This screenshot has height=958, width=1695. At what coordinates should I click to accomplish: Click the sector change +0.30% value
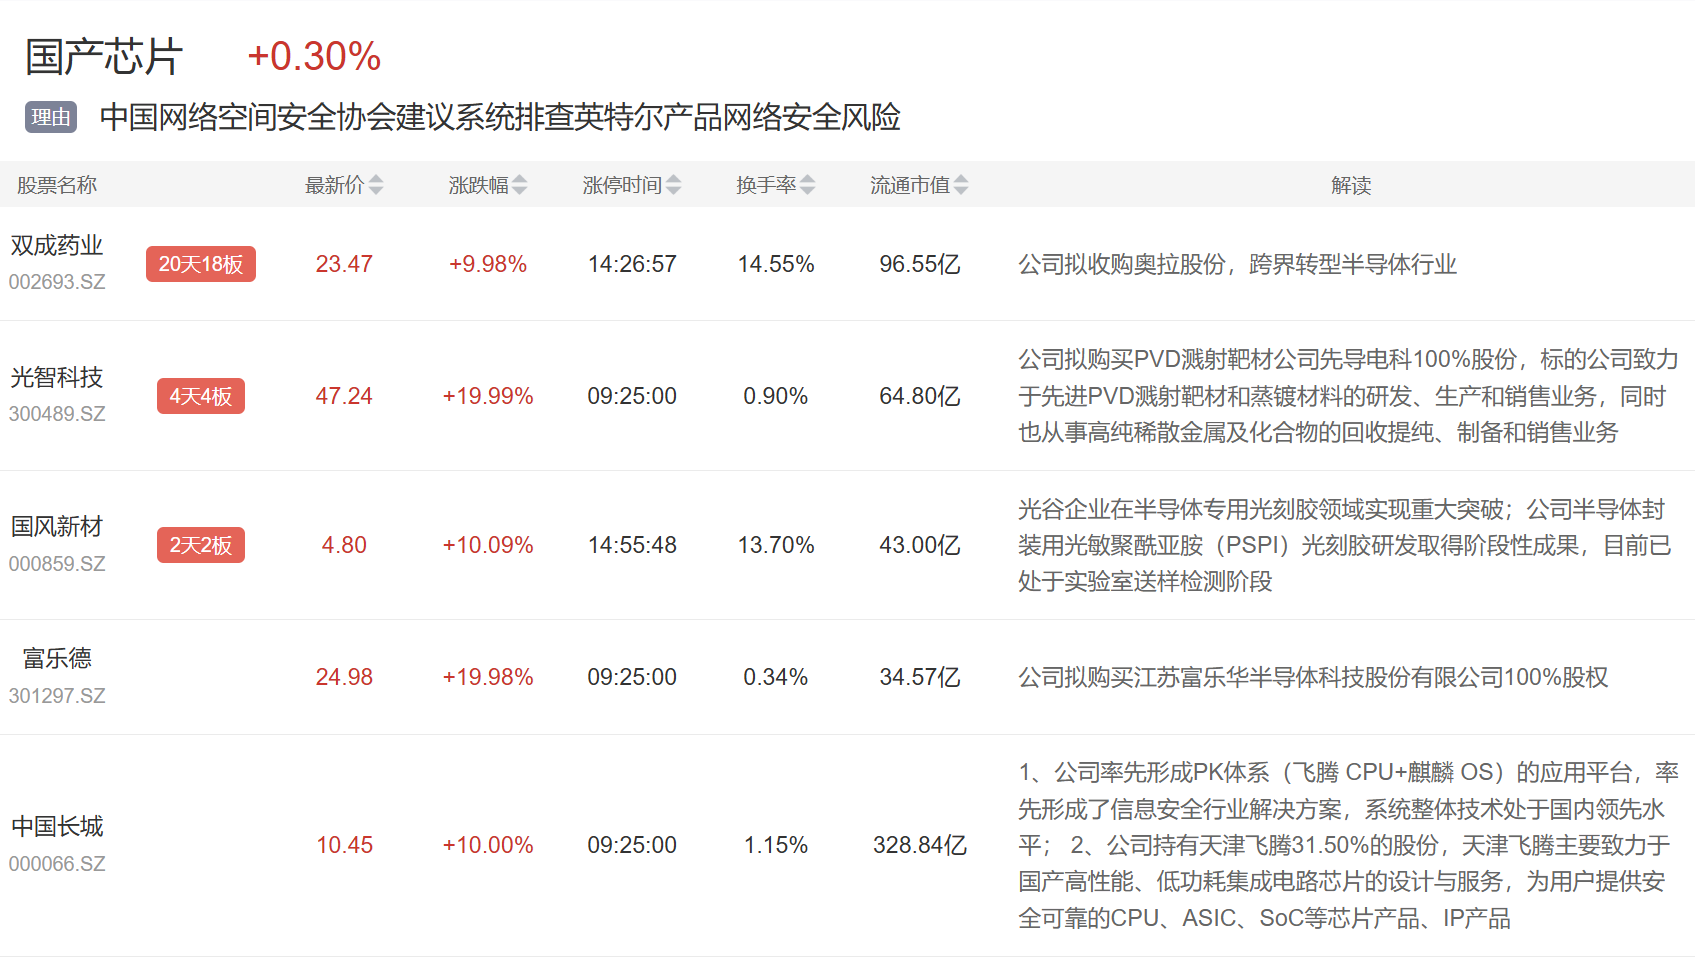[314, 57]
